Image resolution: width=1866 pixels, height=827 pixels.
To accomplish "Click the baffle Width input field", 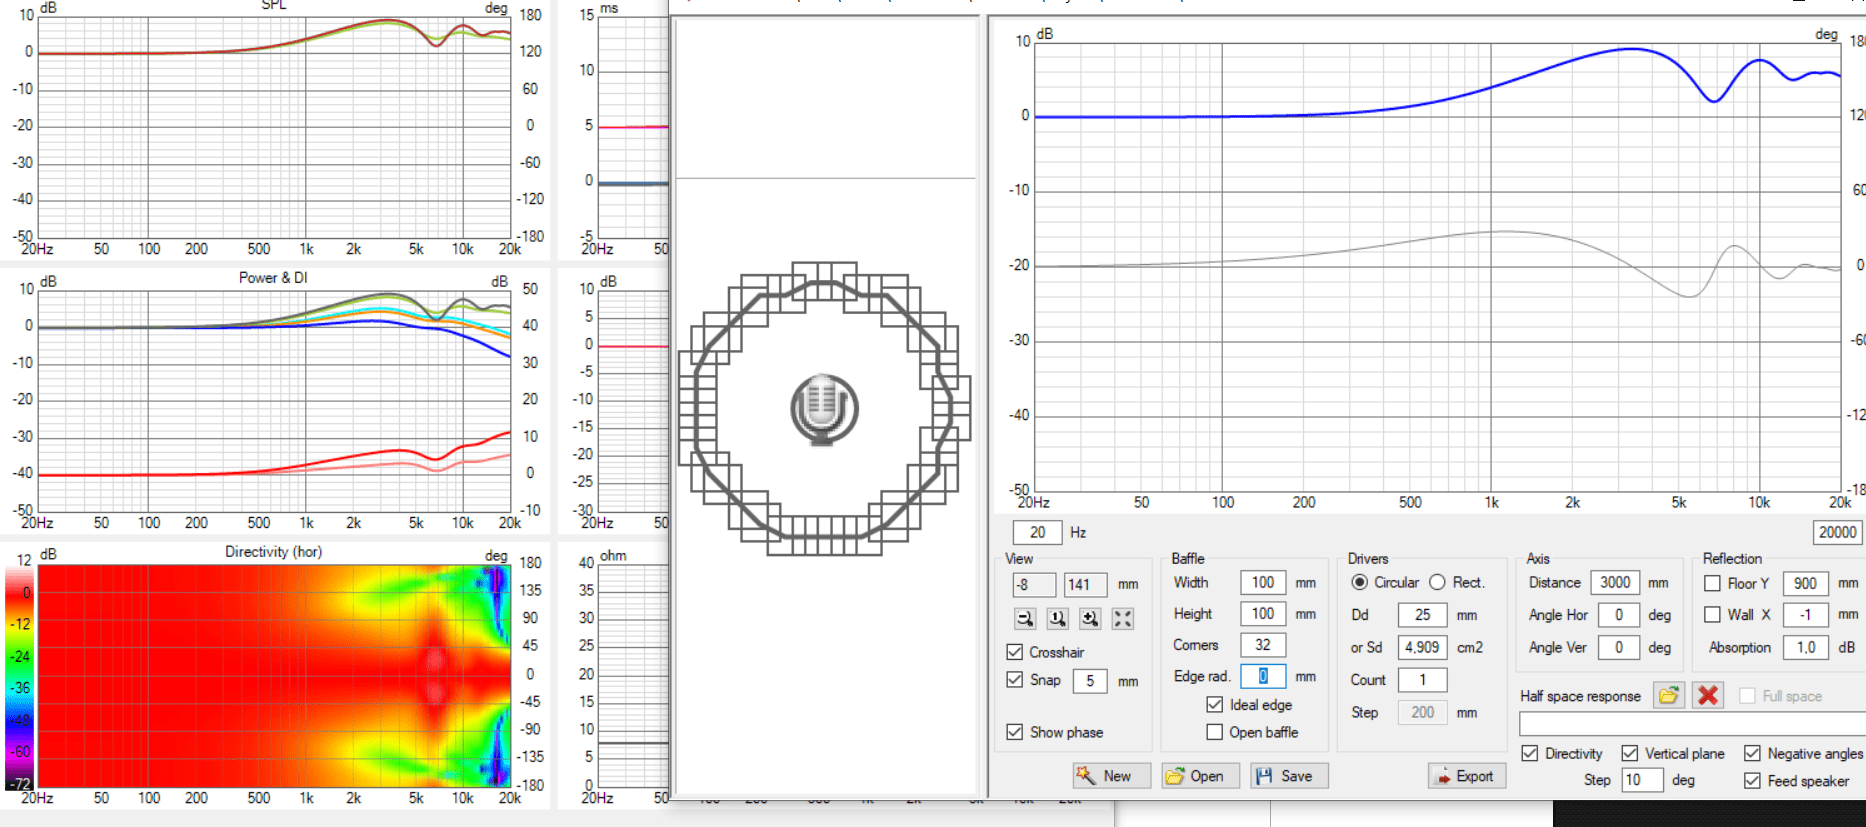I will click(x=1263, y=582).
